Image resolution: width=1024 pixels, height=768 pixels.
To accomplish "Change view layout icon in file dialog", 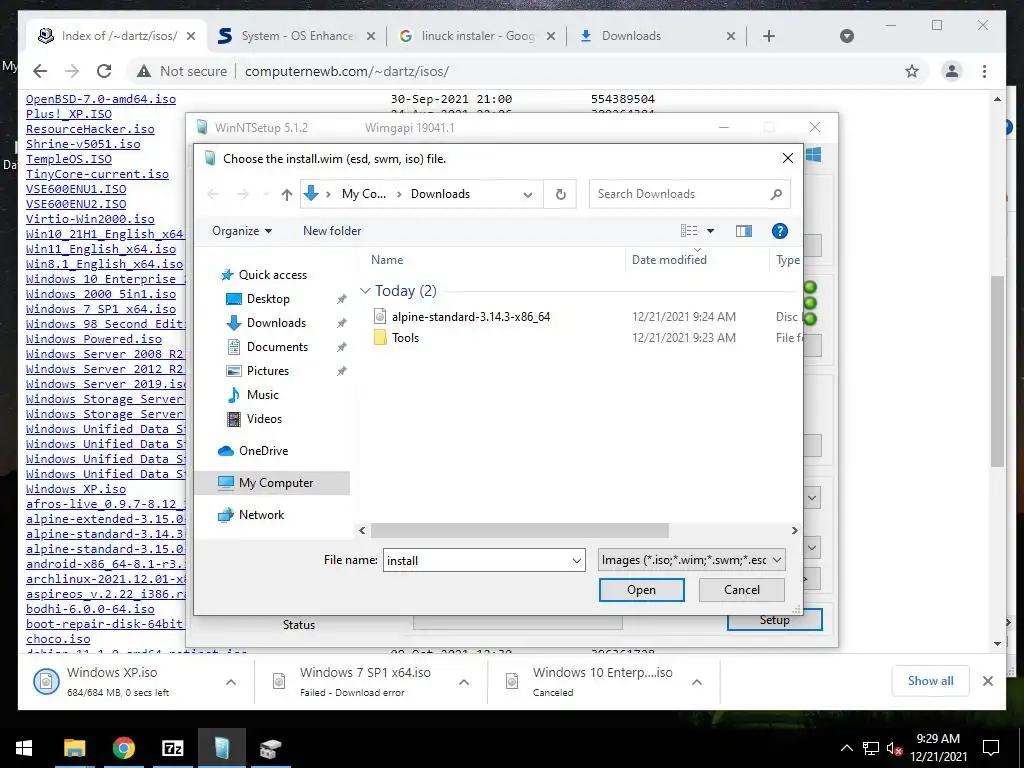I will 689,231.
